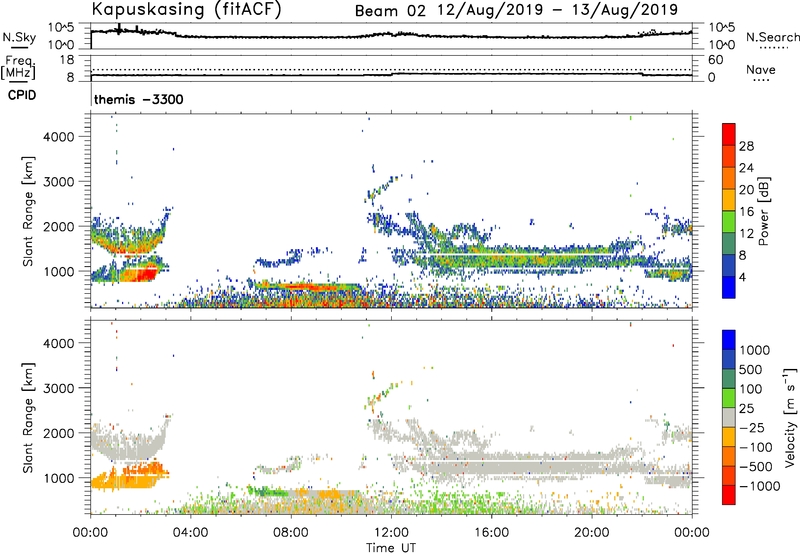Click the power panel 'Slant Range [km]' label
The height and width of the screenshot is (554, 800).
click(28, 211)
